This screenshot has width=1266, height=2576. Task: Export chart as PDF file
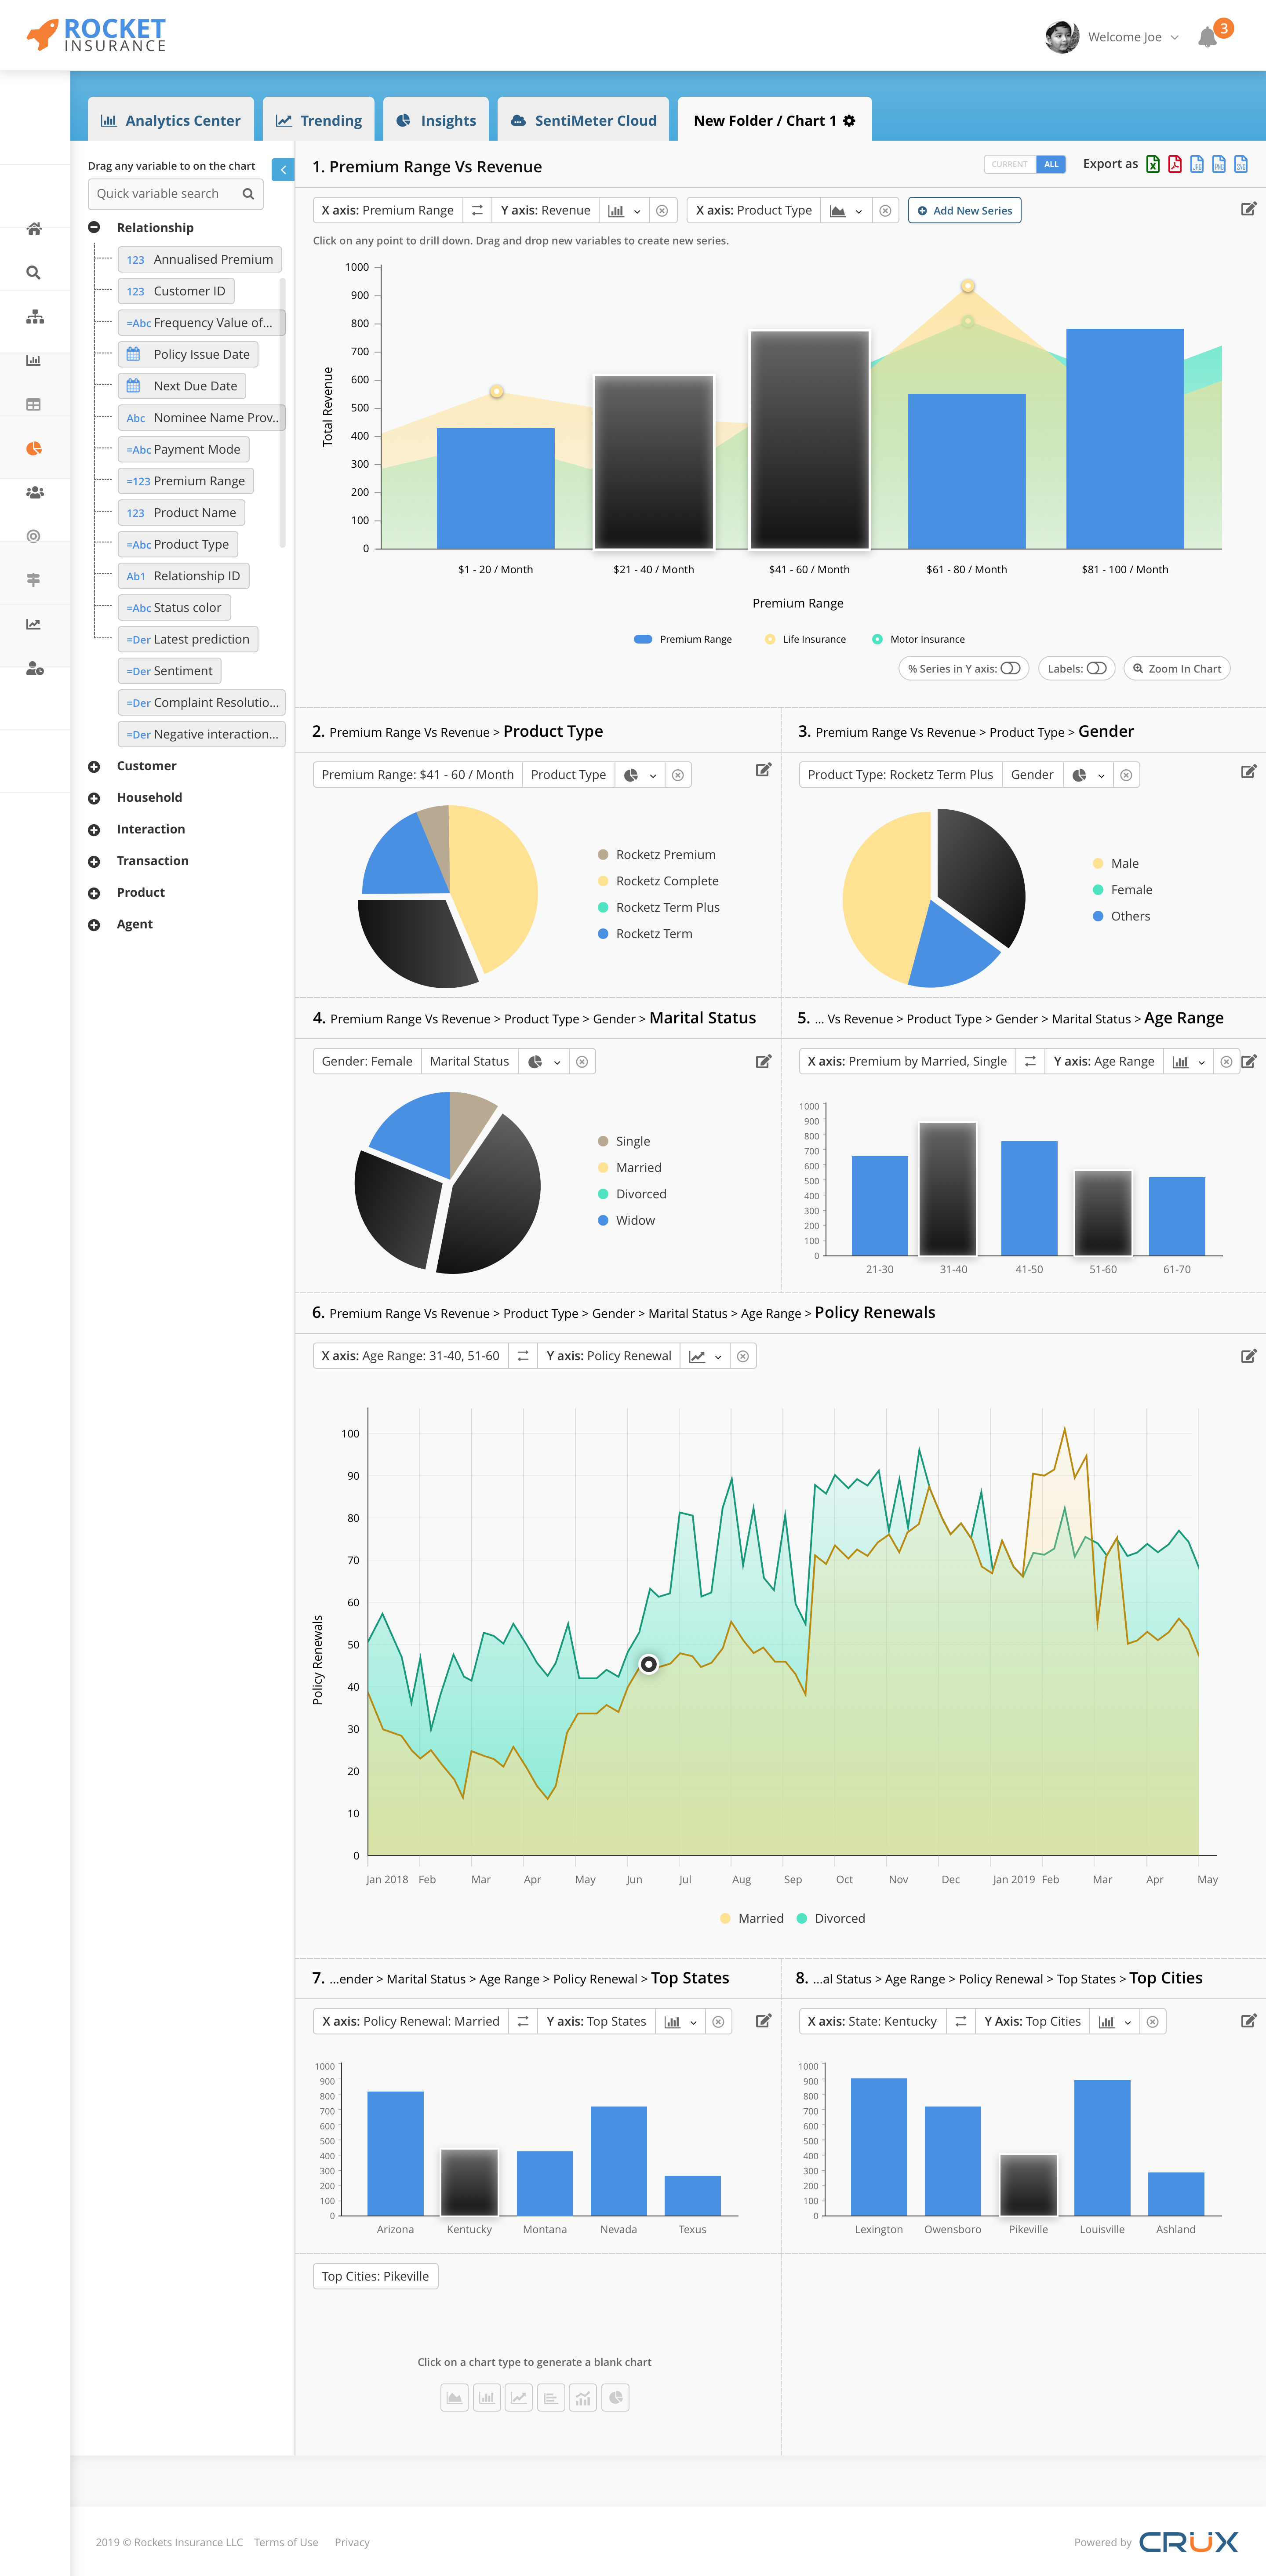pyautogui.click(x=1175, y=164)
